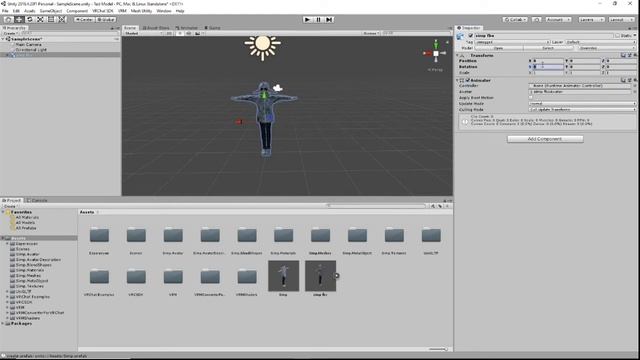640x360 pixels.
Task: Toggle scene lighting button
Action: pyautogui.click(x=180, y=33)
